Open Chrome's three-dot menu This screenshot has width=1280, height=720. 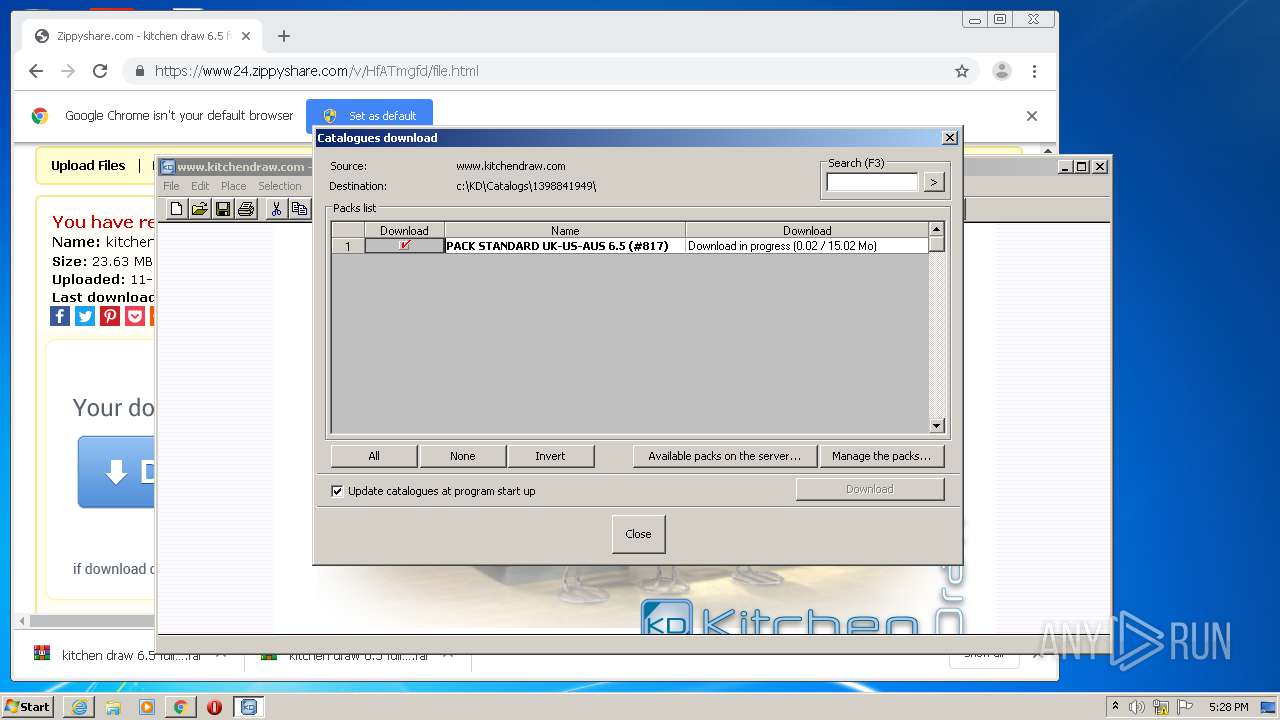point(1034,71)
